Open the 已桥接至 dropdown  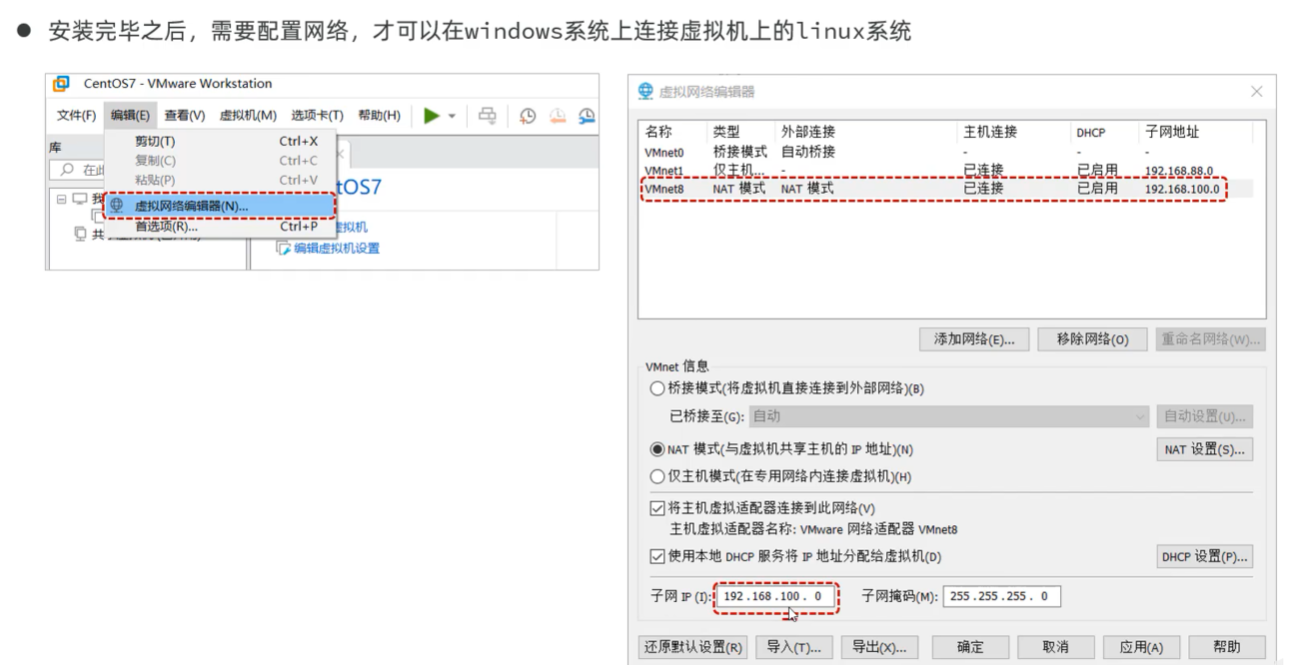[x=949, y=416]
